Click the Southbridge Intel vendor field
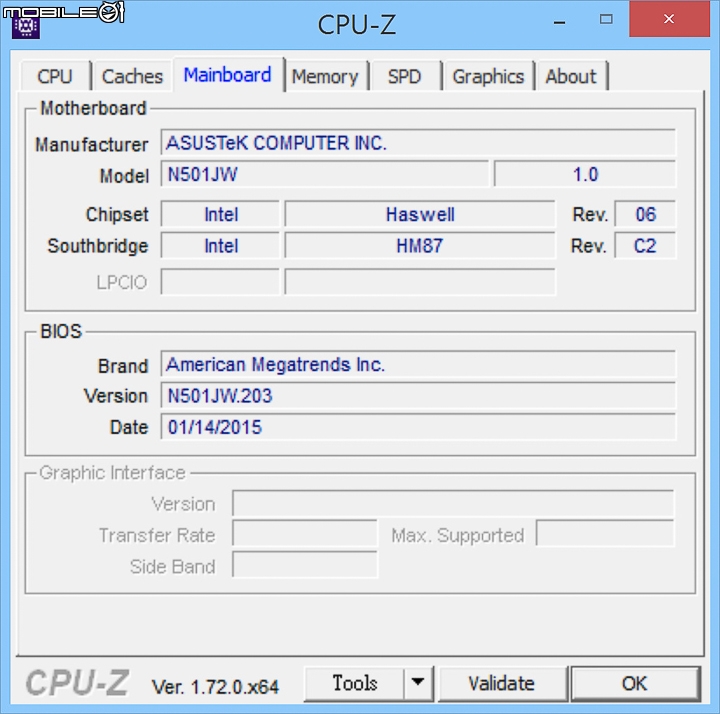720x714 pixels. [x=220, y=246]
